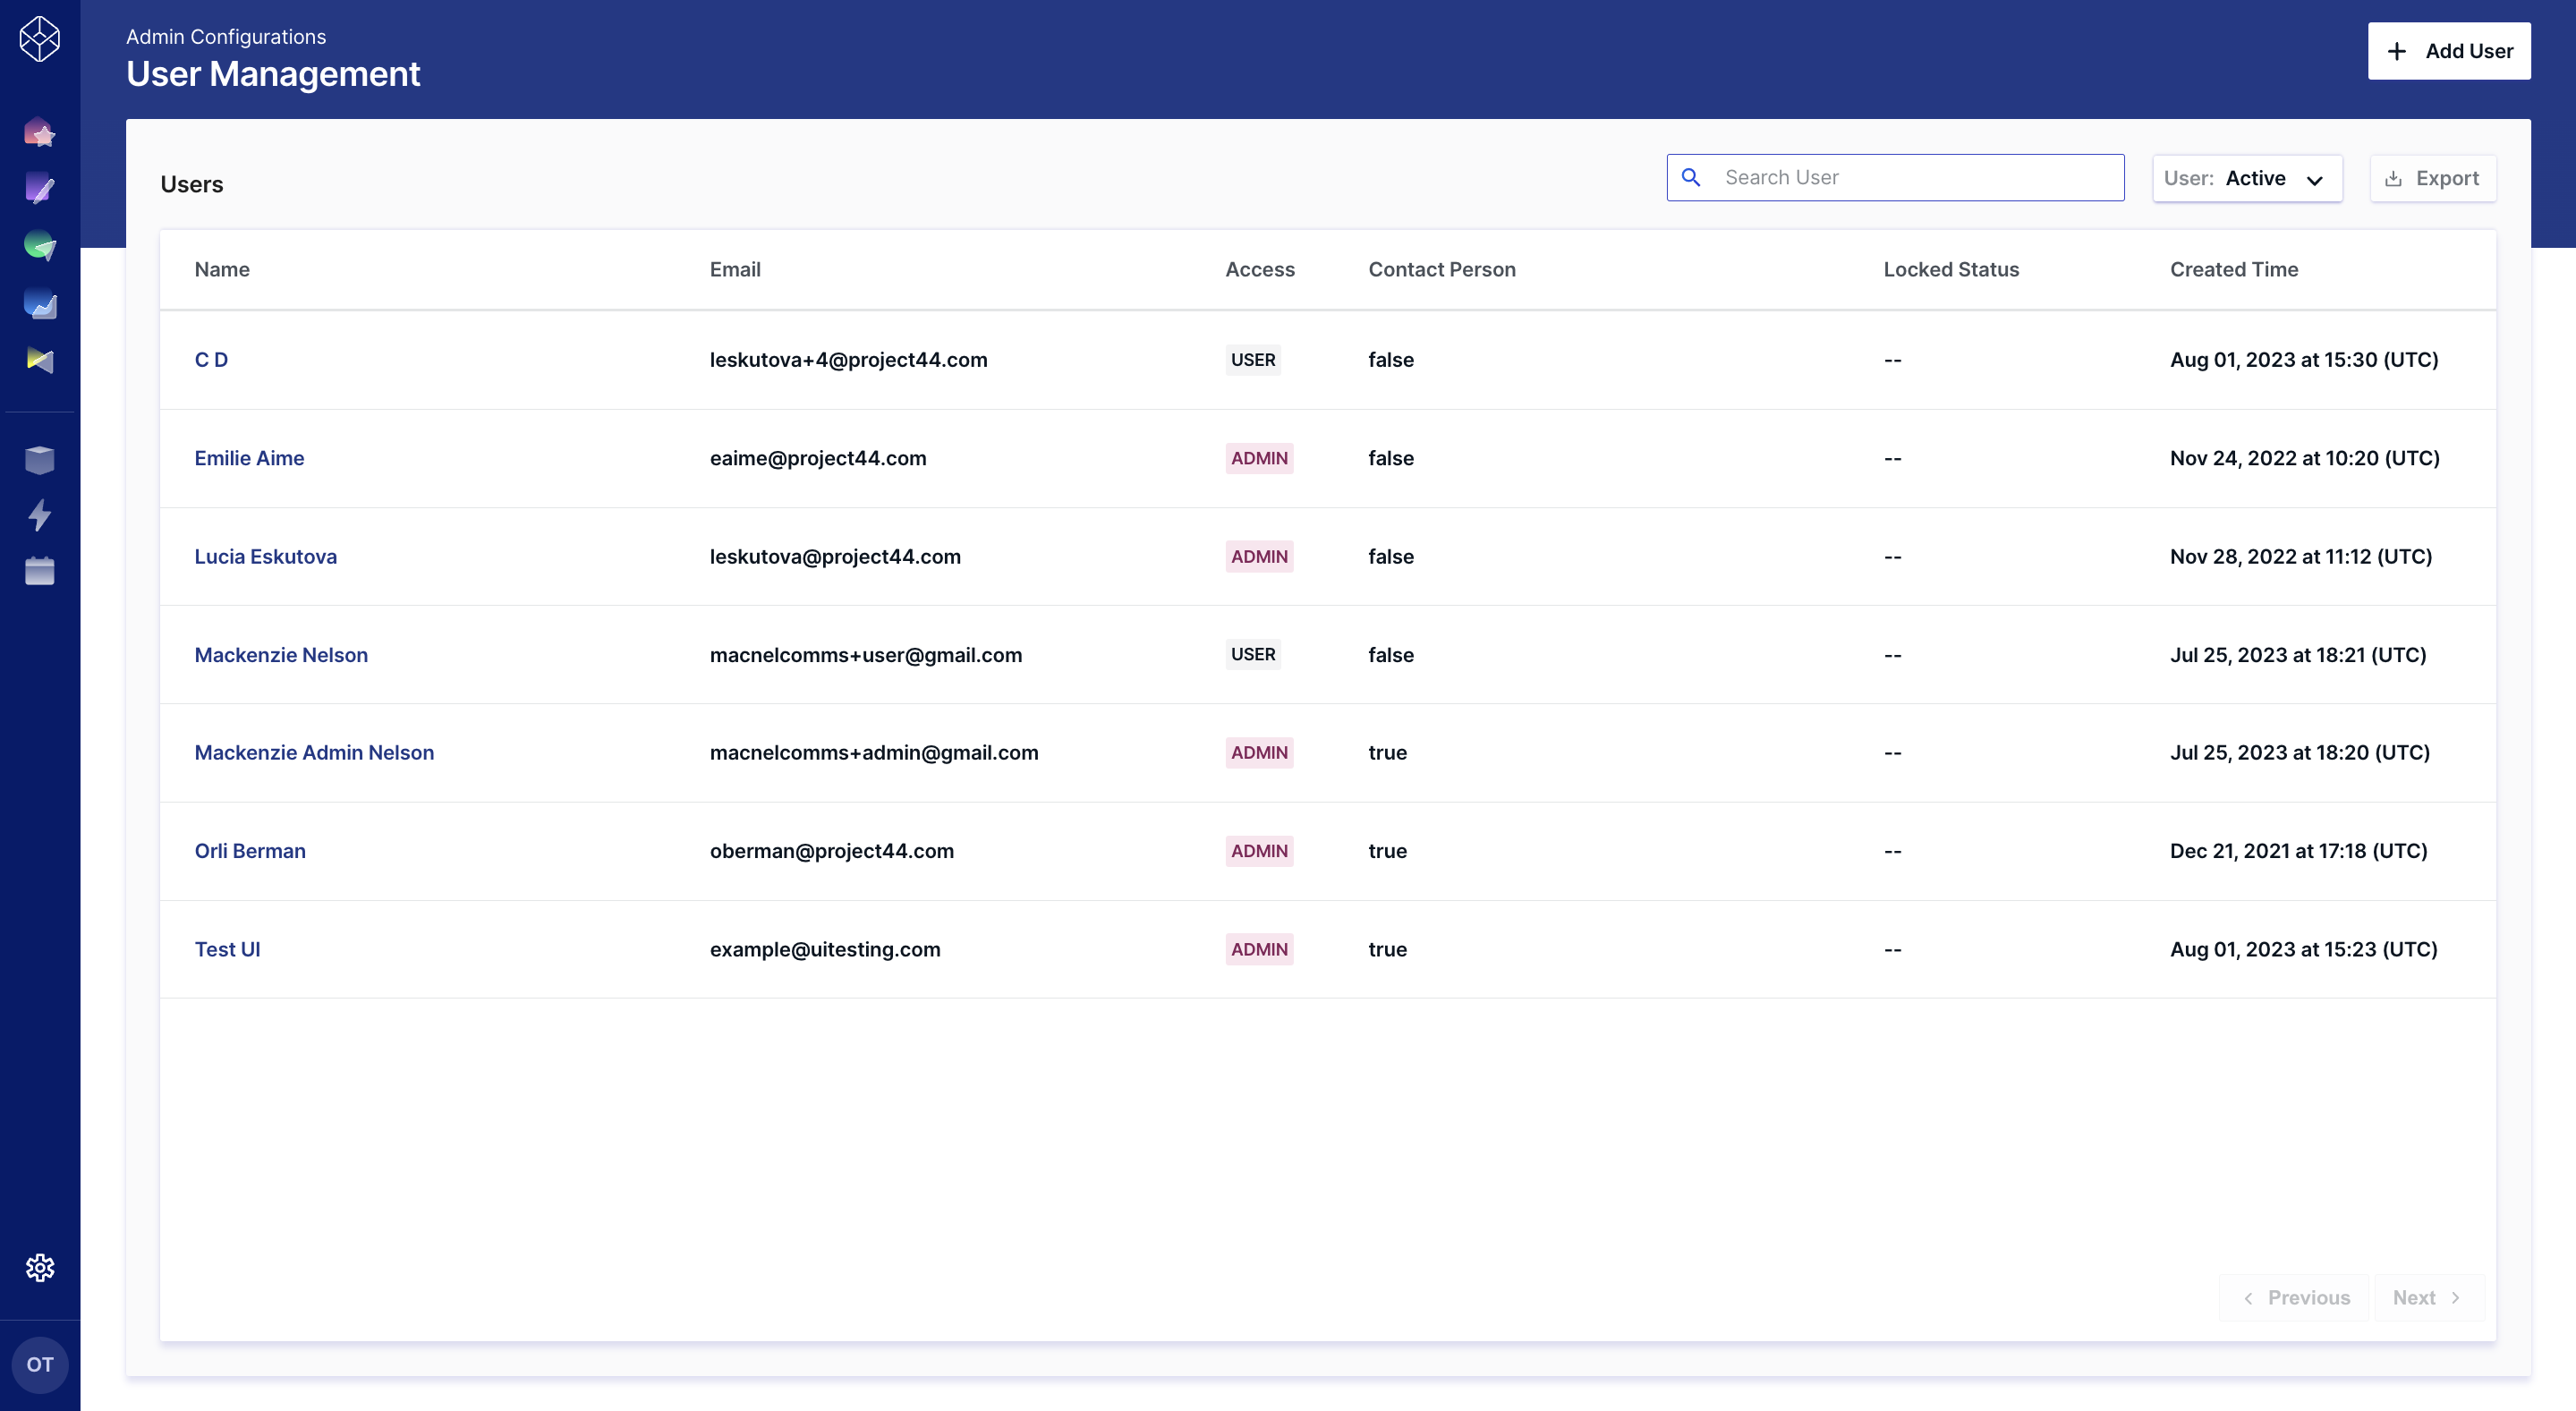The width and height of the screenshot is (2576, 1411).
Task: Click the USER badge in C D row
Action: (x=1253, y=359)
